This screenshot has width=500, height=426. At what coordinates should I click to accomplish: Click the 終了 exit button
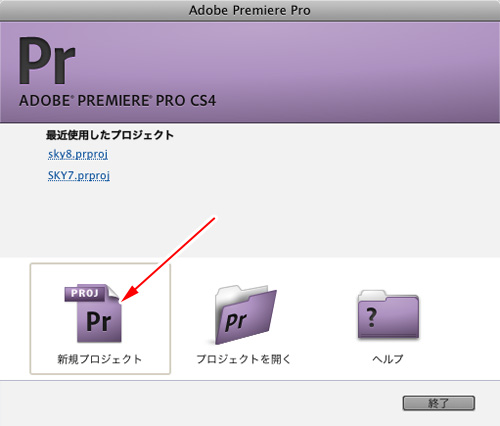click(x=439, y=403)
